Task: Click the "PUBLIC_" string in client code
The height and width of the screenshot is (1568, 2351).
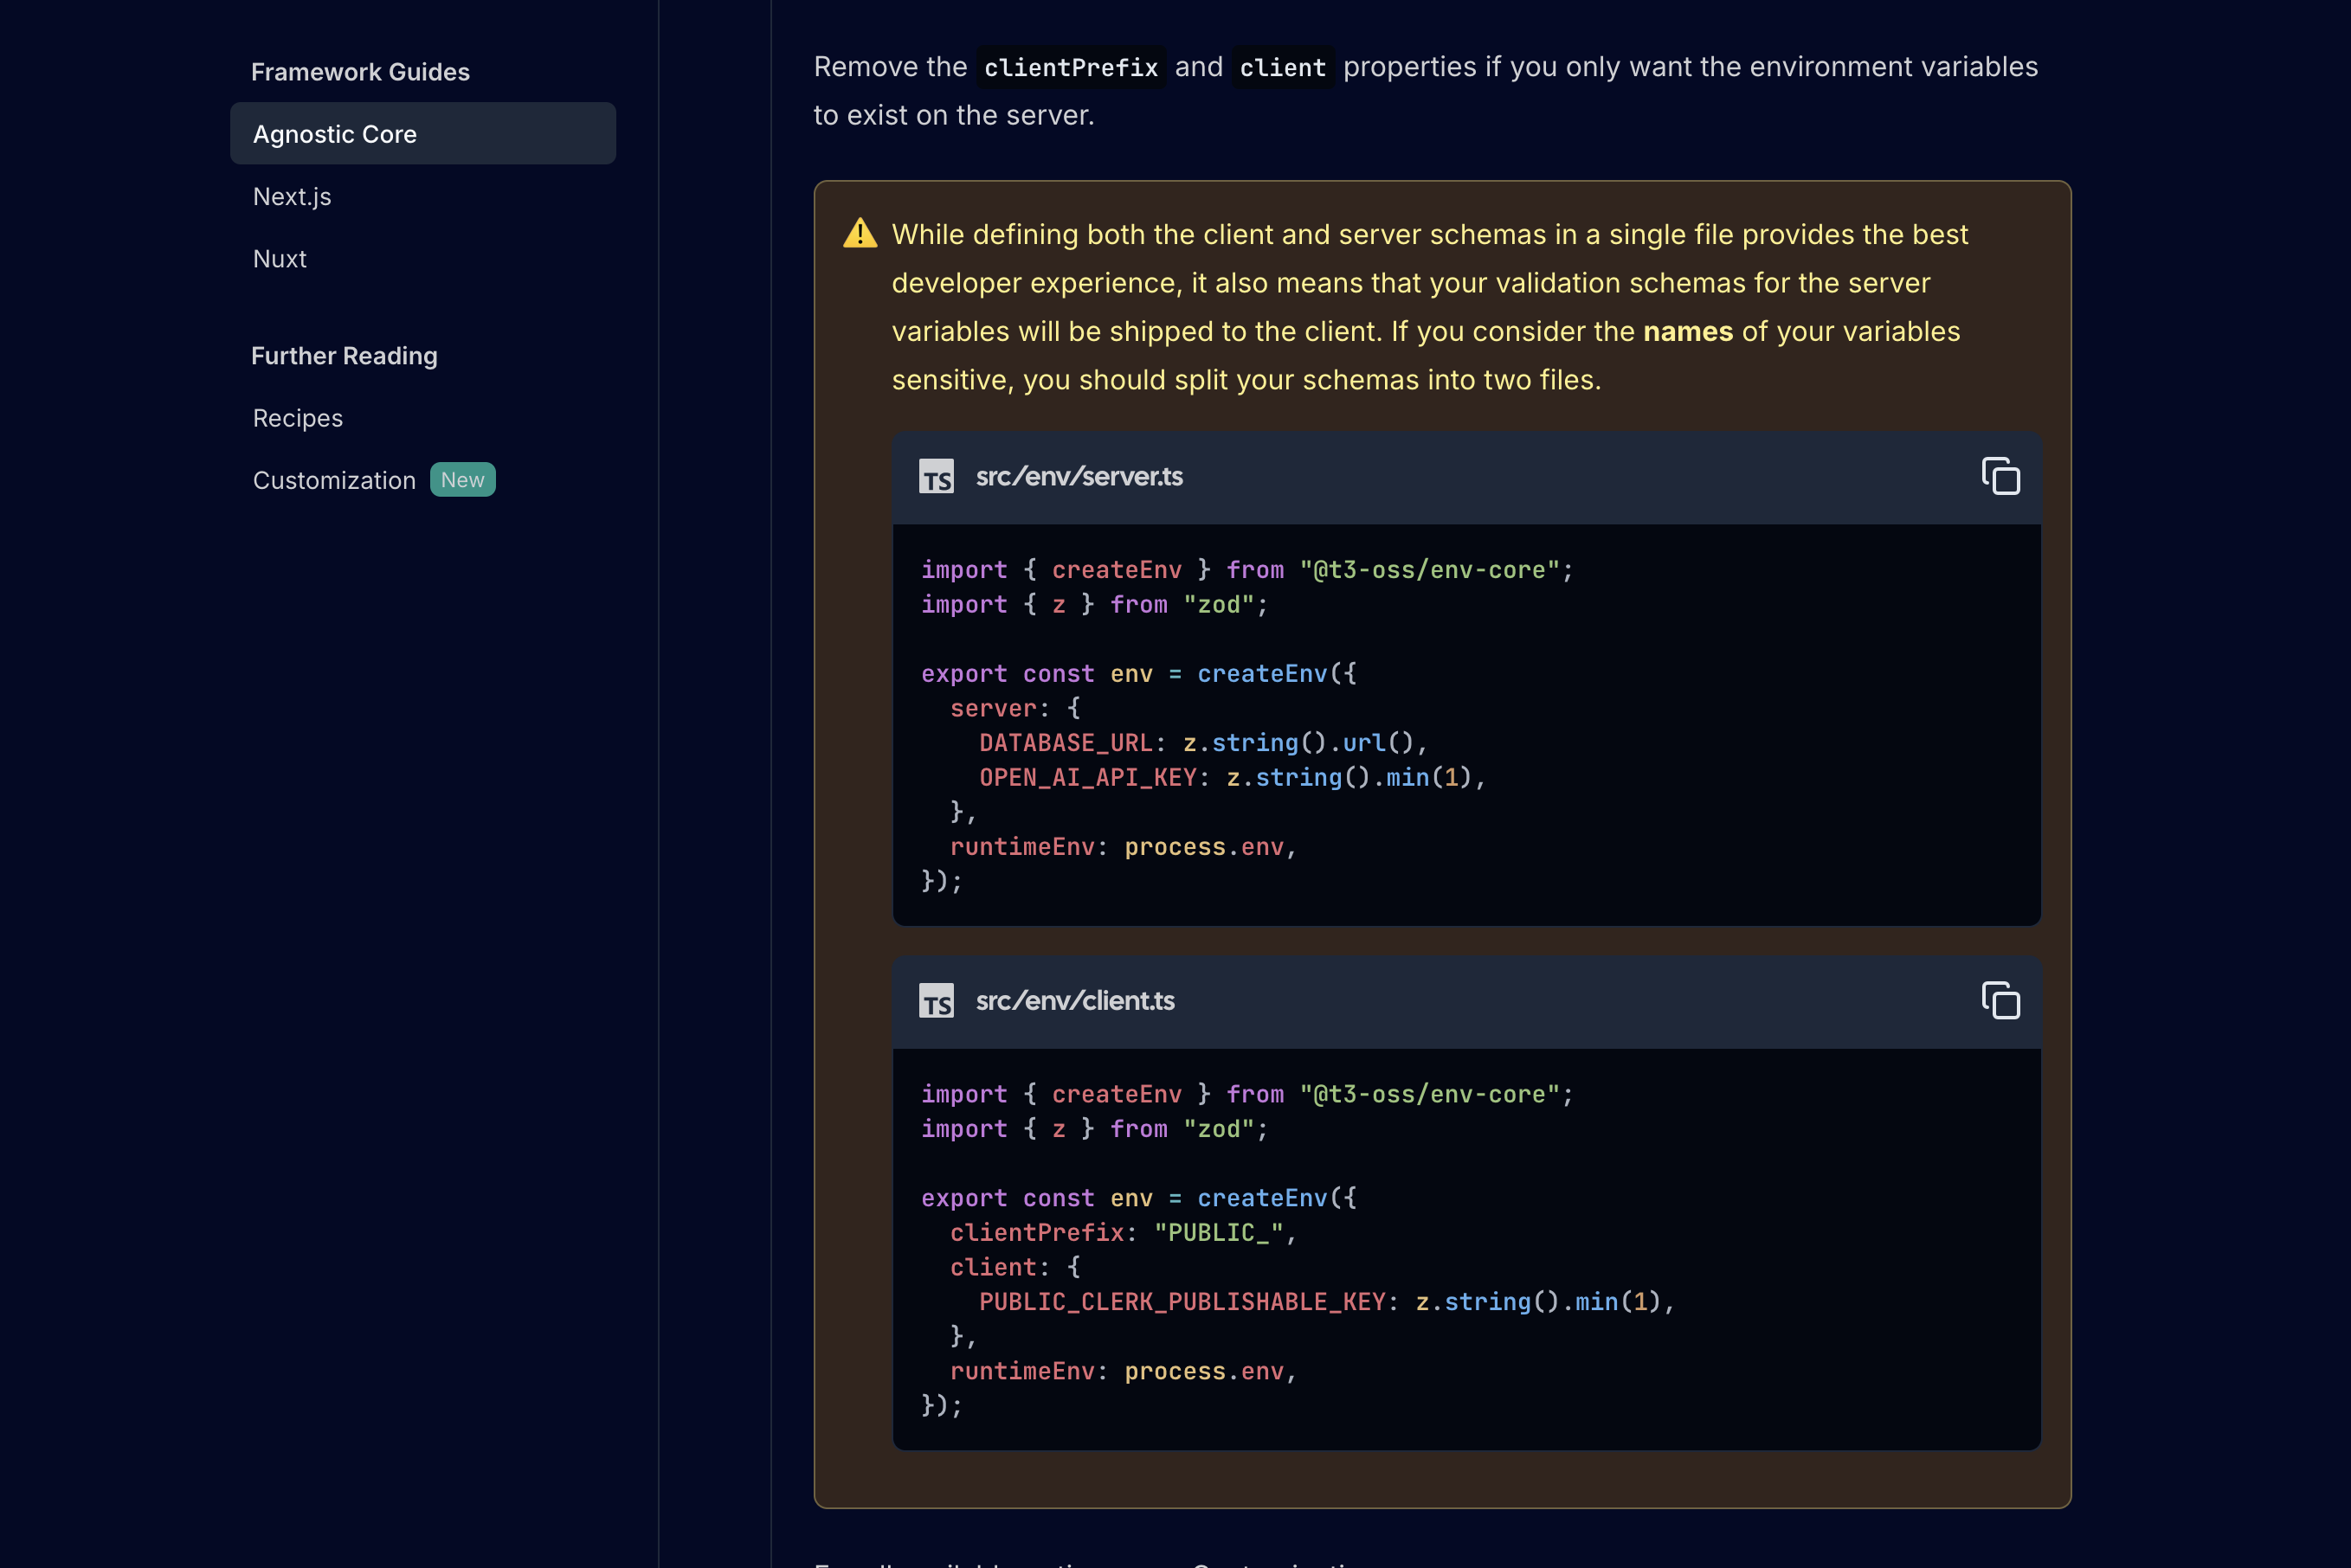Action: pos(1218,1232)
